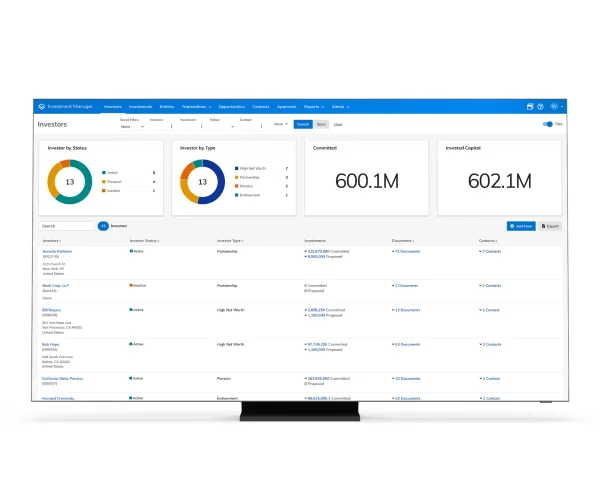The height and width of the screenshot is (496, 600).
Task: Open the Follow filter dropdown
Action: coord(222,127)
